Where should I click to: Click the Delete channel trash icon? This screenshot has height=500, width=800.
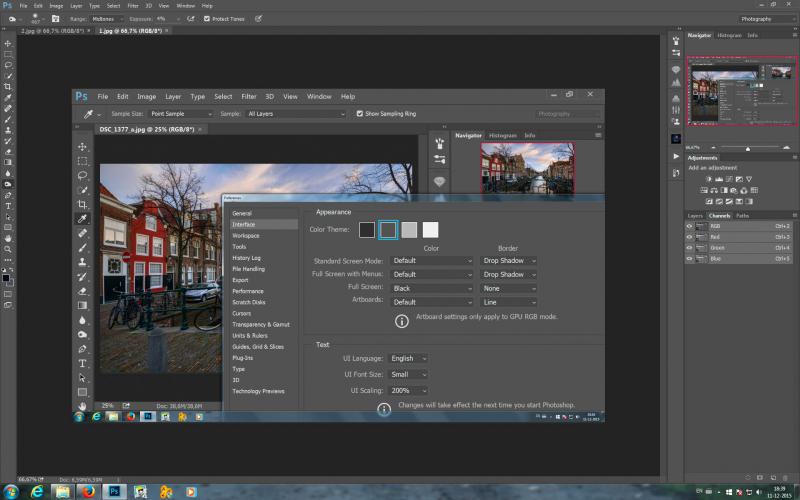pyautogui.click(x=785, y=478)
